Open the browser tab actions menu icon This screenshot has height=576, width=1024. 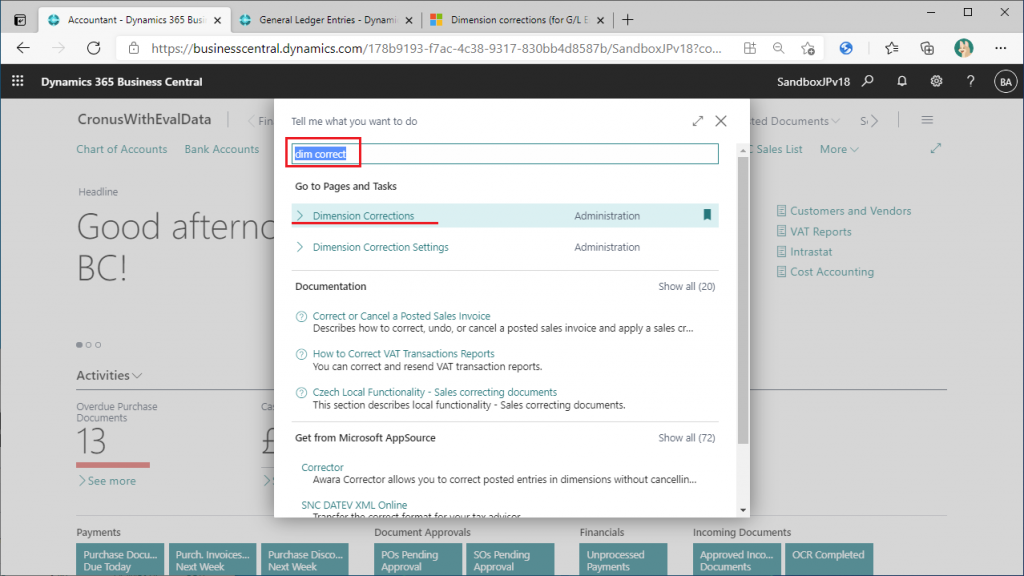[20, 20]
